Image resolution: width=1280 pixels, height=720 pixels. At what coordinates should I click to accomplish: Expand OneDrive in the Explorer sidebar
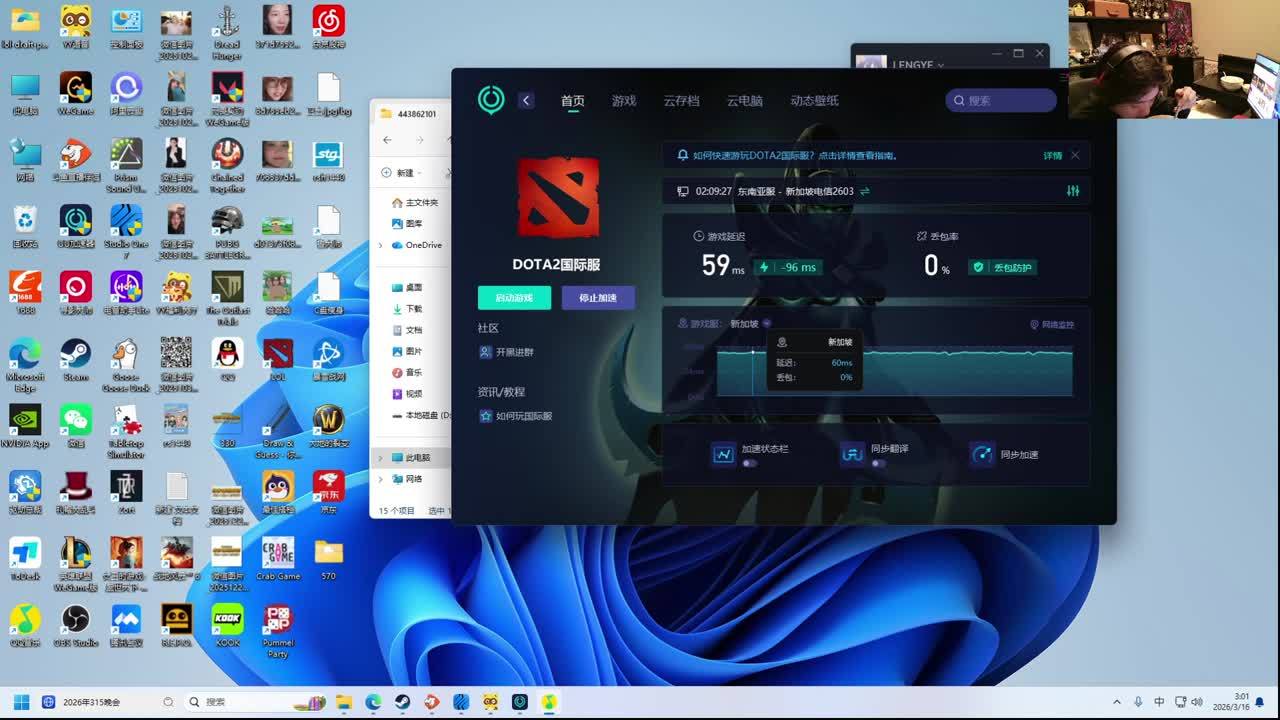[x=380, y=245]
